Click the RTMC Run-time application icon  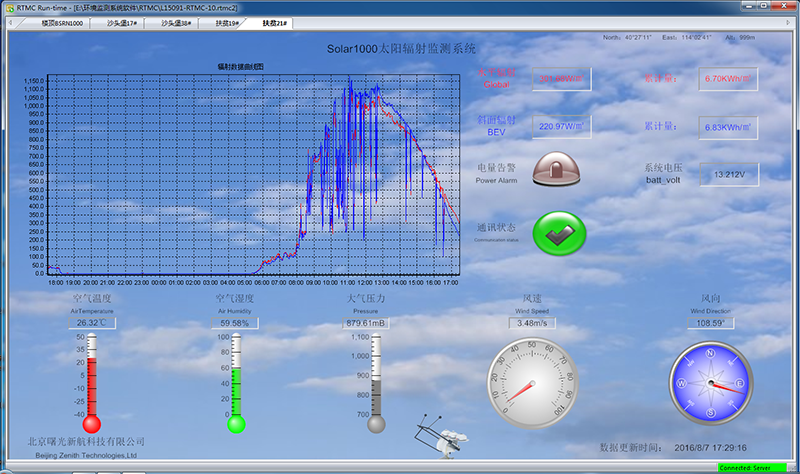tap(9, 8)
